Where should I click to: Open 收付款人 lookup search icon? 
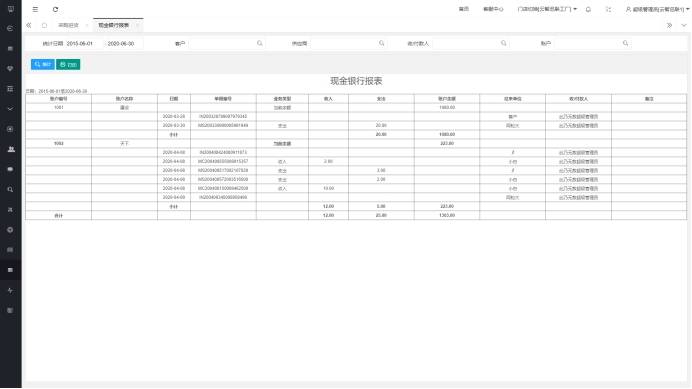click(504, 43)
